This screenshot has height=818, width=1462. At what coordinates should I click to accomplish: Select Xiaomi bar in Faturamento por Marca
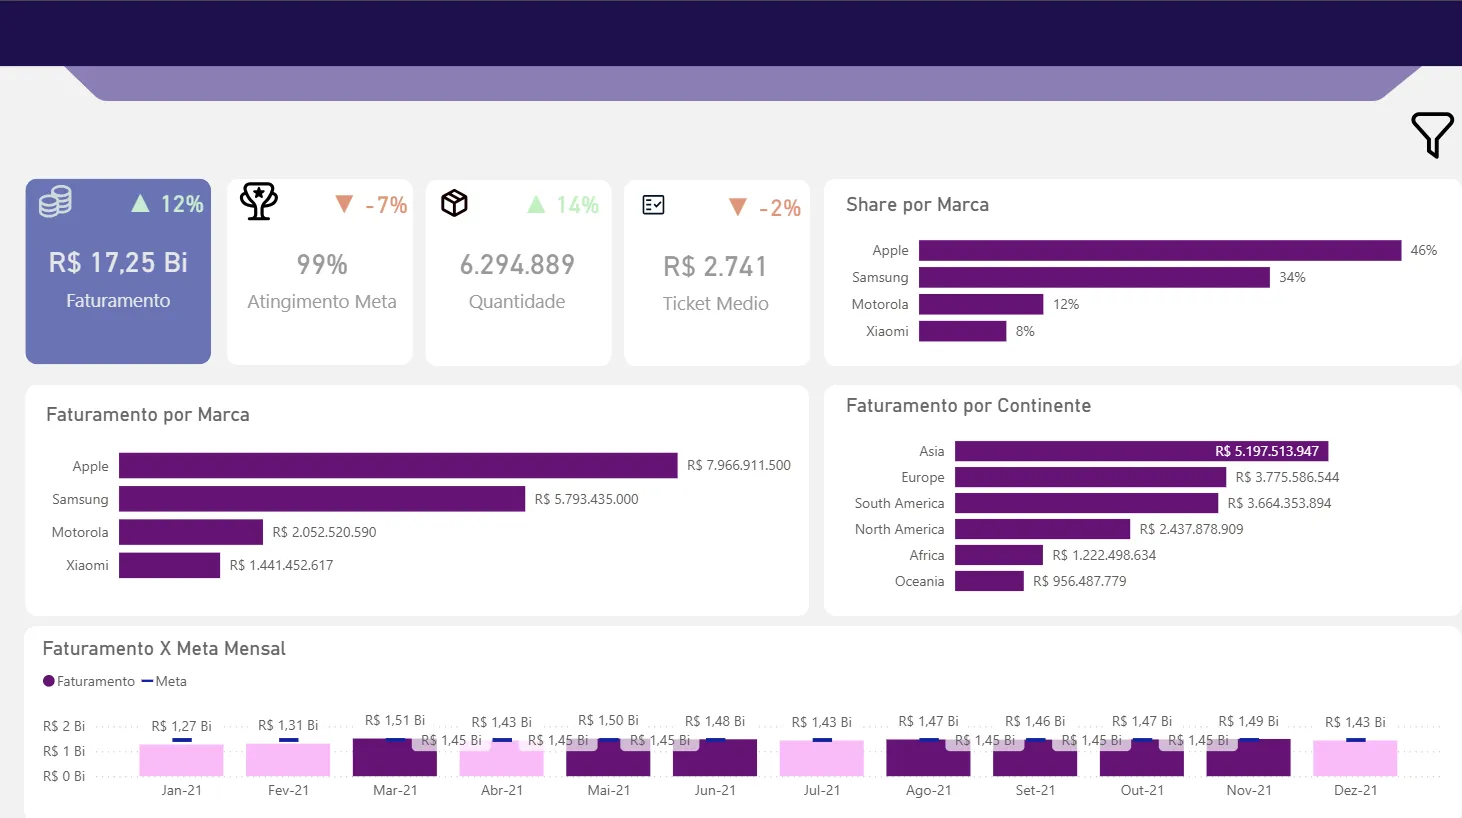tap(169, 565)
